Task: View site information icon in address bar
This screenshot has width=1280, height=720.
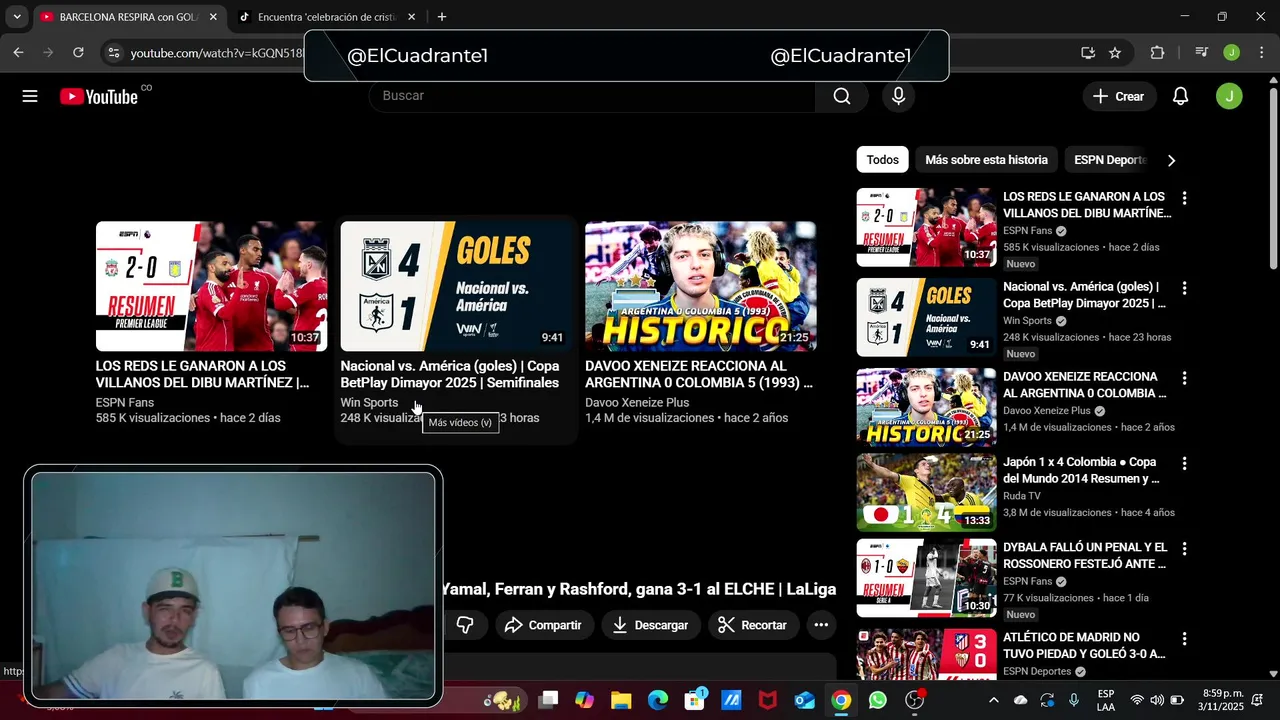Action: (114, 52)
